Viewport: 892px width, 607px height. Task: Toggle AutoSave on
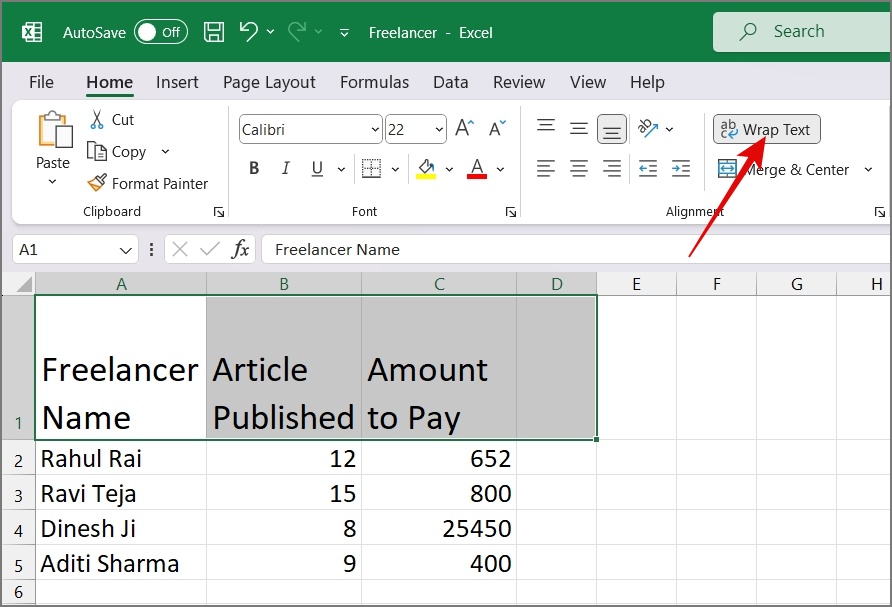coord(160,32)
